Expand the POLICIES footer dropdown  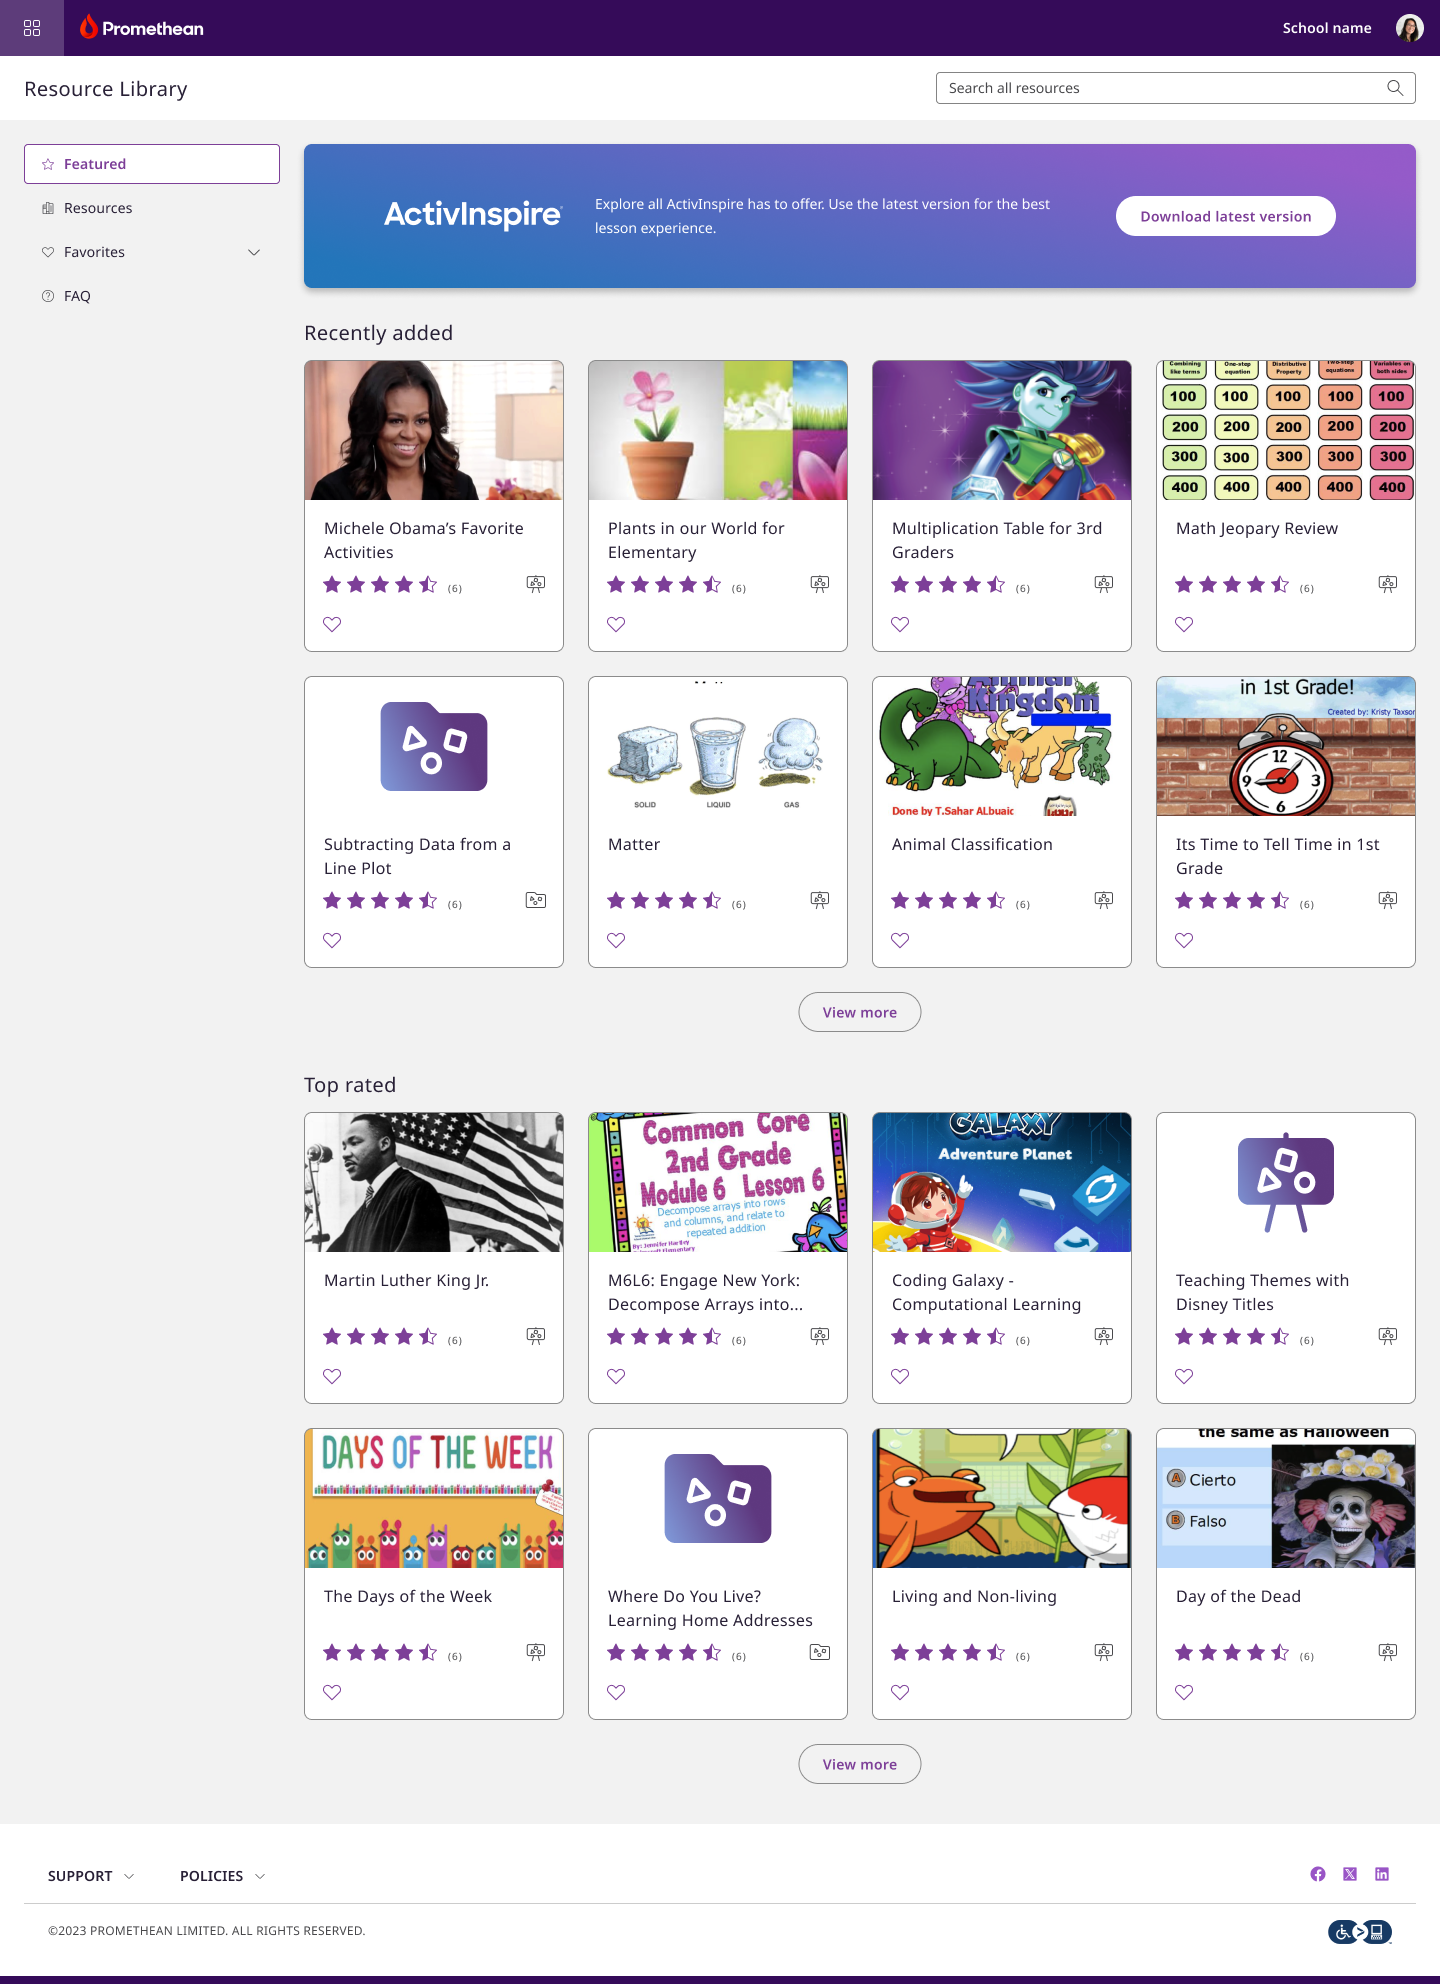coord(222,1876)
